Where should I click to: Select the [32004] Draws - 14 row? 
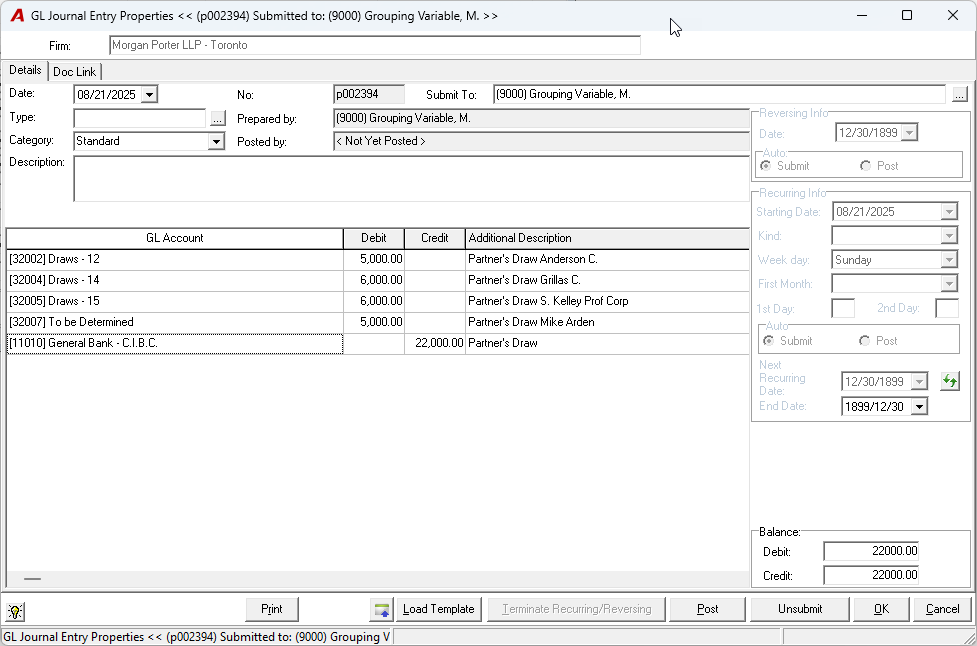[378, 280]
